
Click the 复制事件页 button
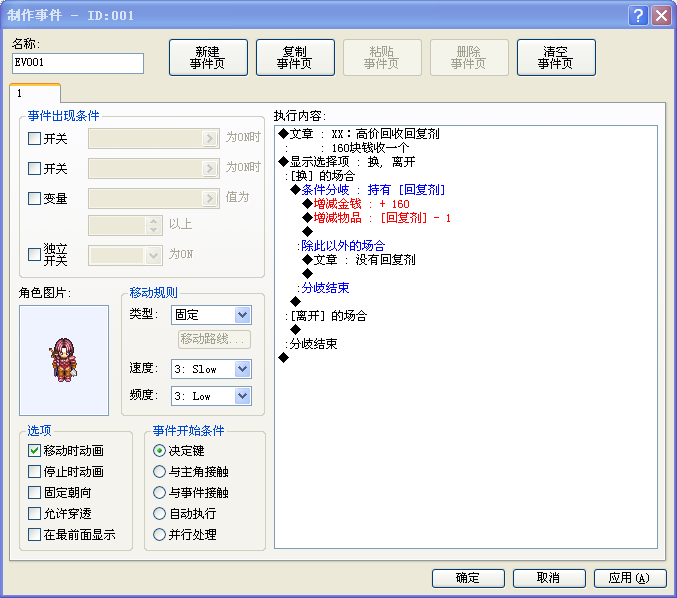coord(295,57)
